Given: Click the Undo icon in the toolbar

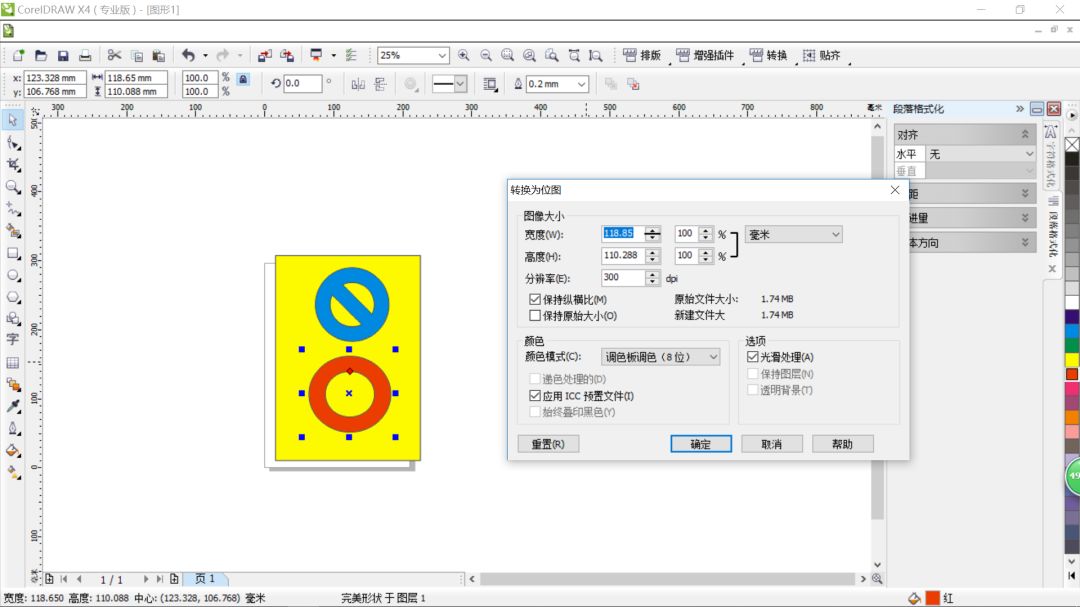Looking at the screenshot, I should (x=190, y=56).
